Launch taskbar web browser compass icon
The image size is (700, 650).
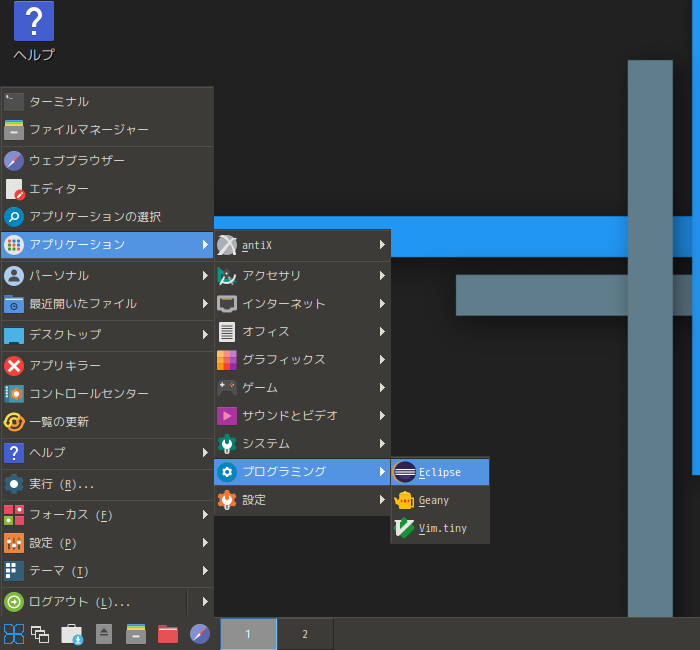pos(200,634)
